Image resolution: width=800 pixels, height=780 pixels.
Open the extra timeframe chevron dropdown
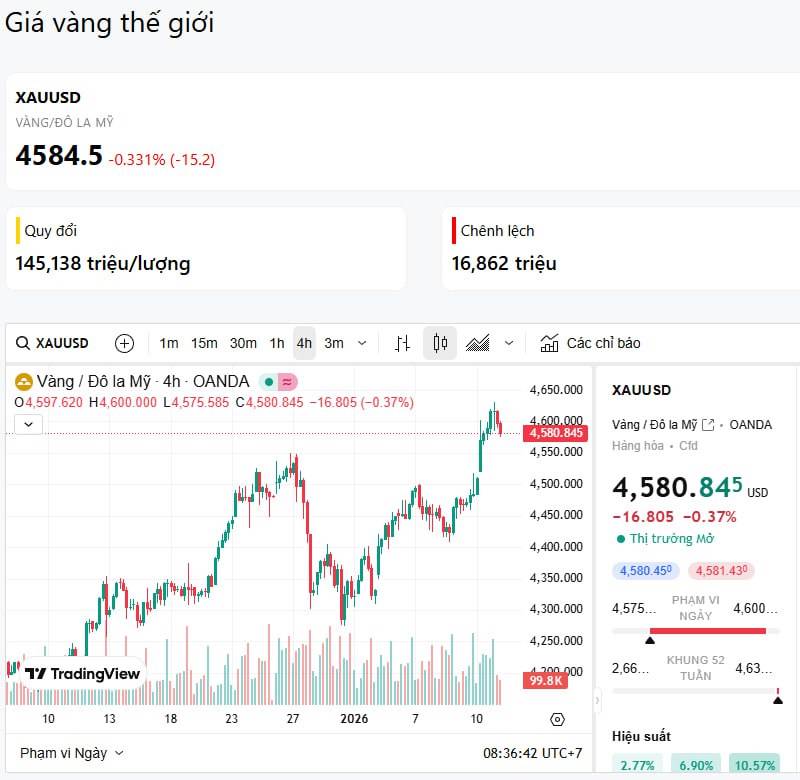click(x=362, y=343)
